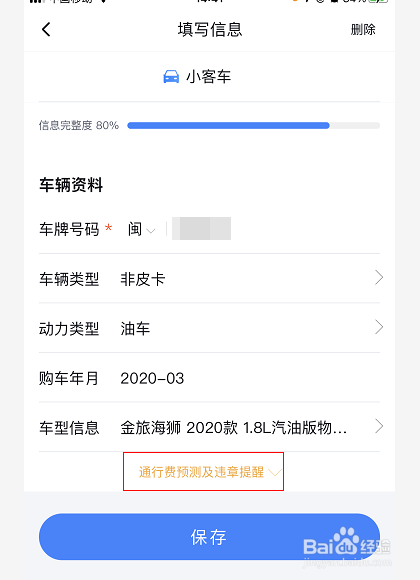Screen dimensions: 420x580
Task: Open 动力类型 chevron arrow
Action: tap(379, 327)
